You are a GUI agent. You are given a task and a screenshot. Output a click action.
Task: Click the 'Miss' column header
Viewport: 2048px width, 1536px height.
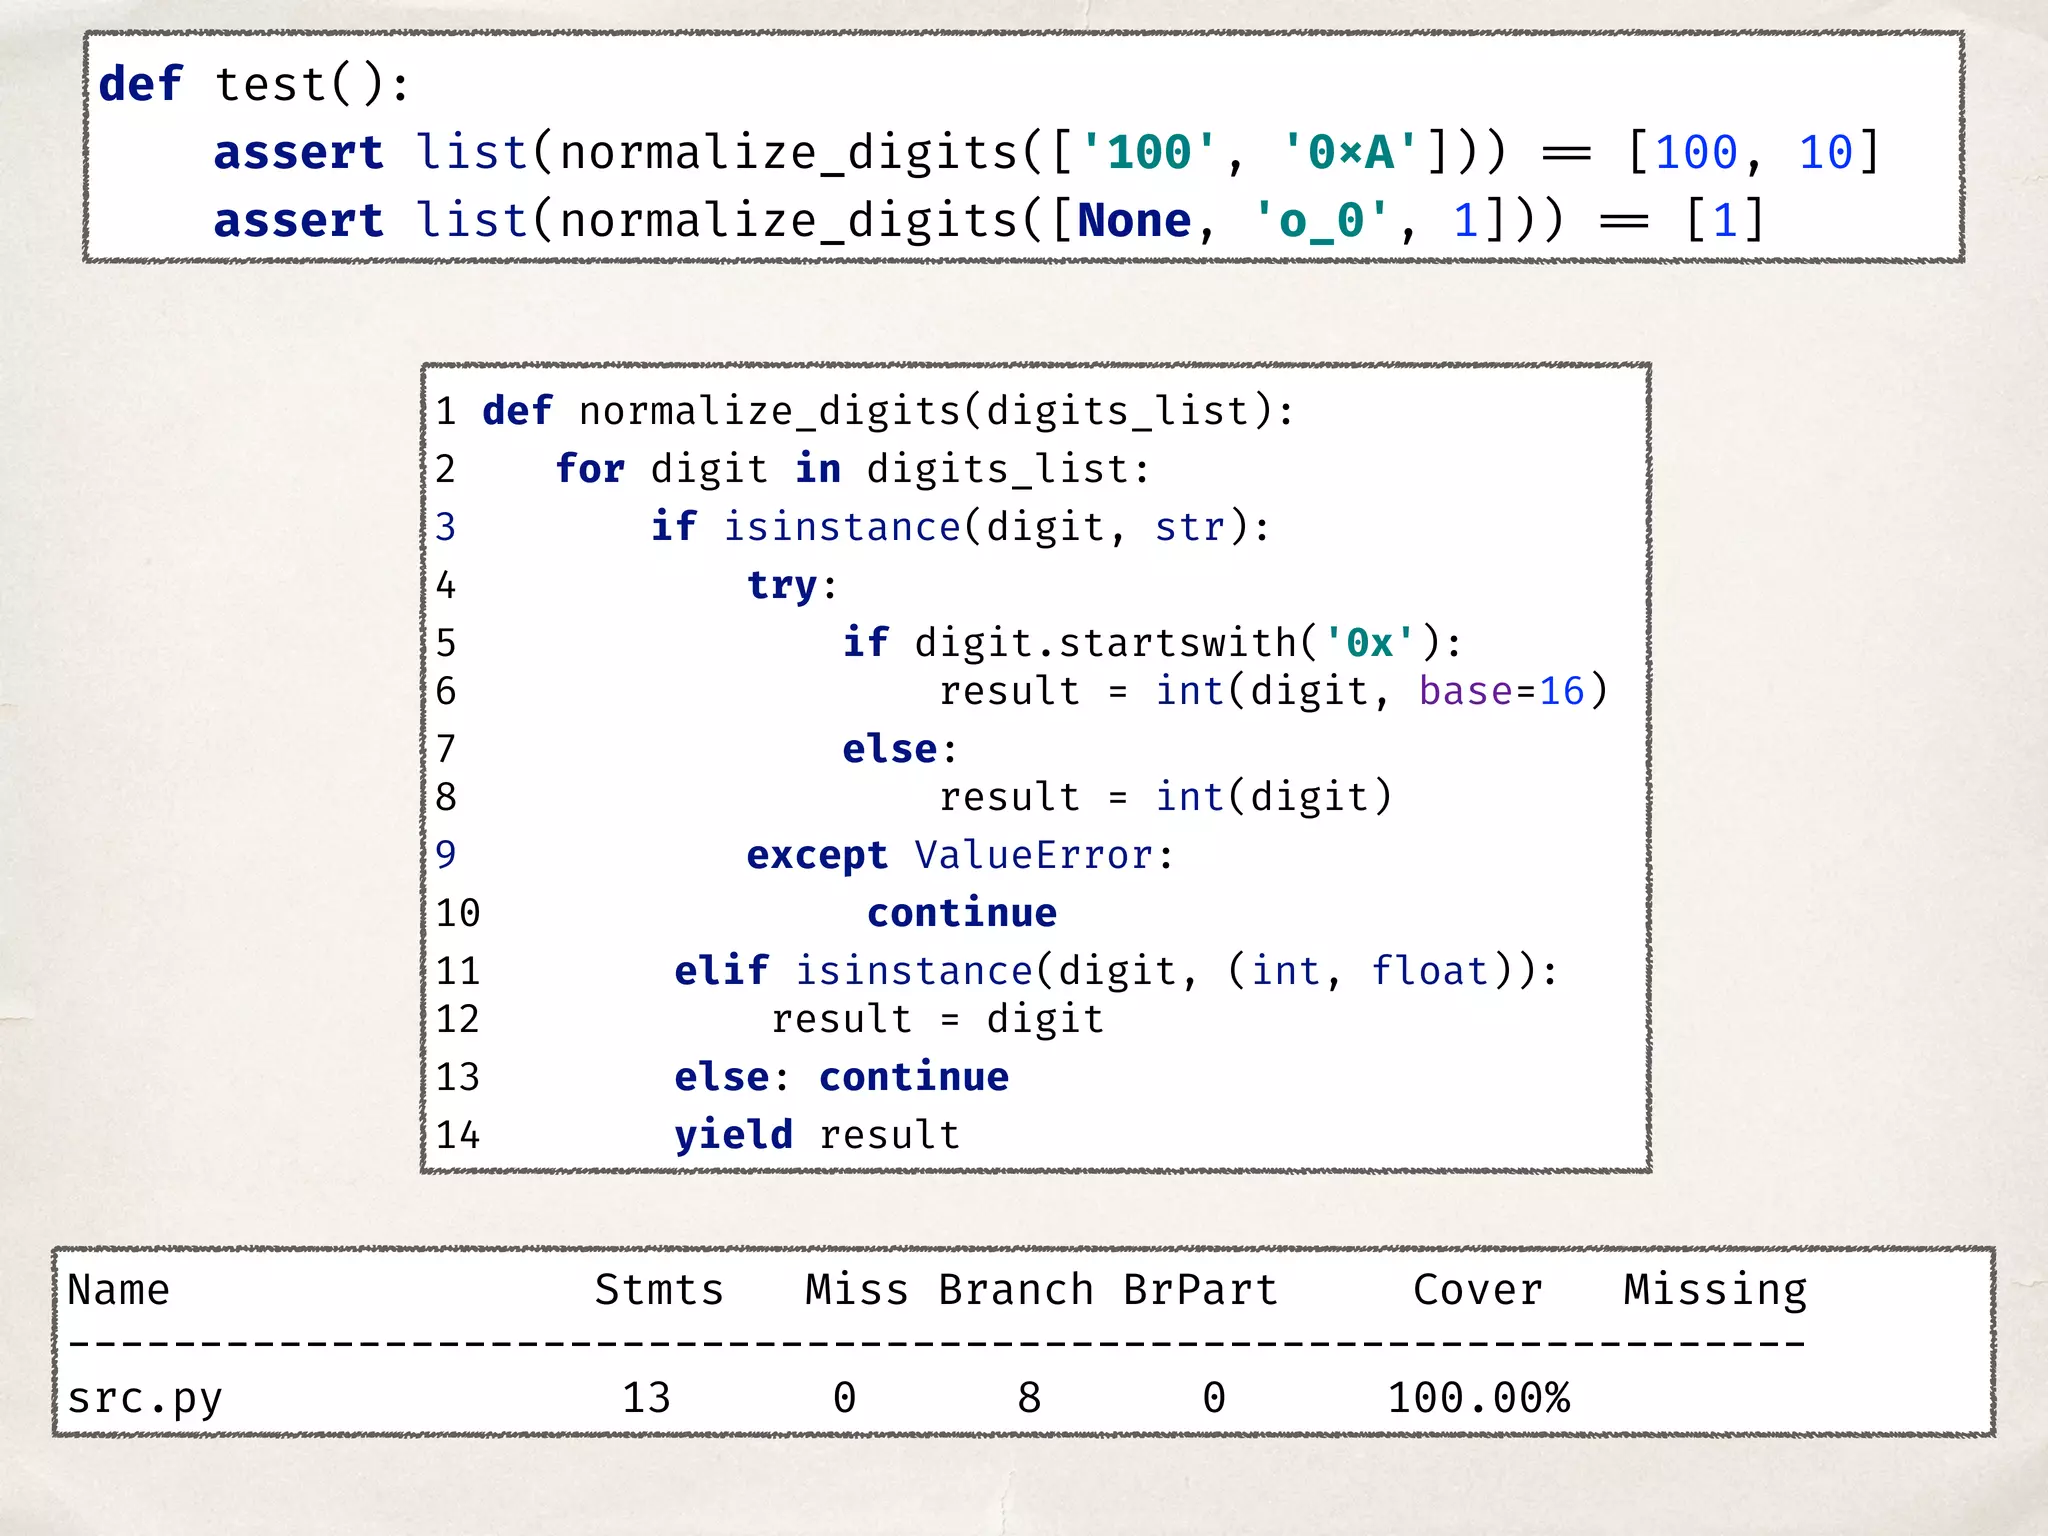click(x=857, y=1290)
